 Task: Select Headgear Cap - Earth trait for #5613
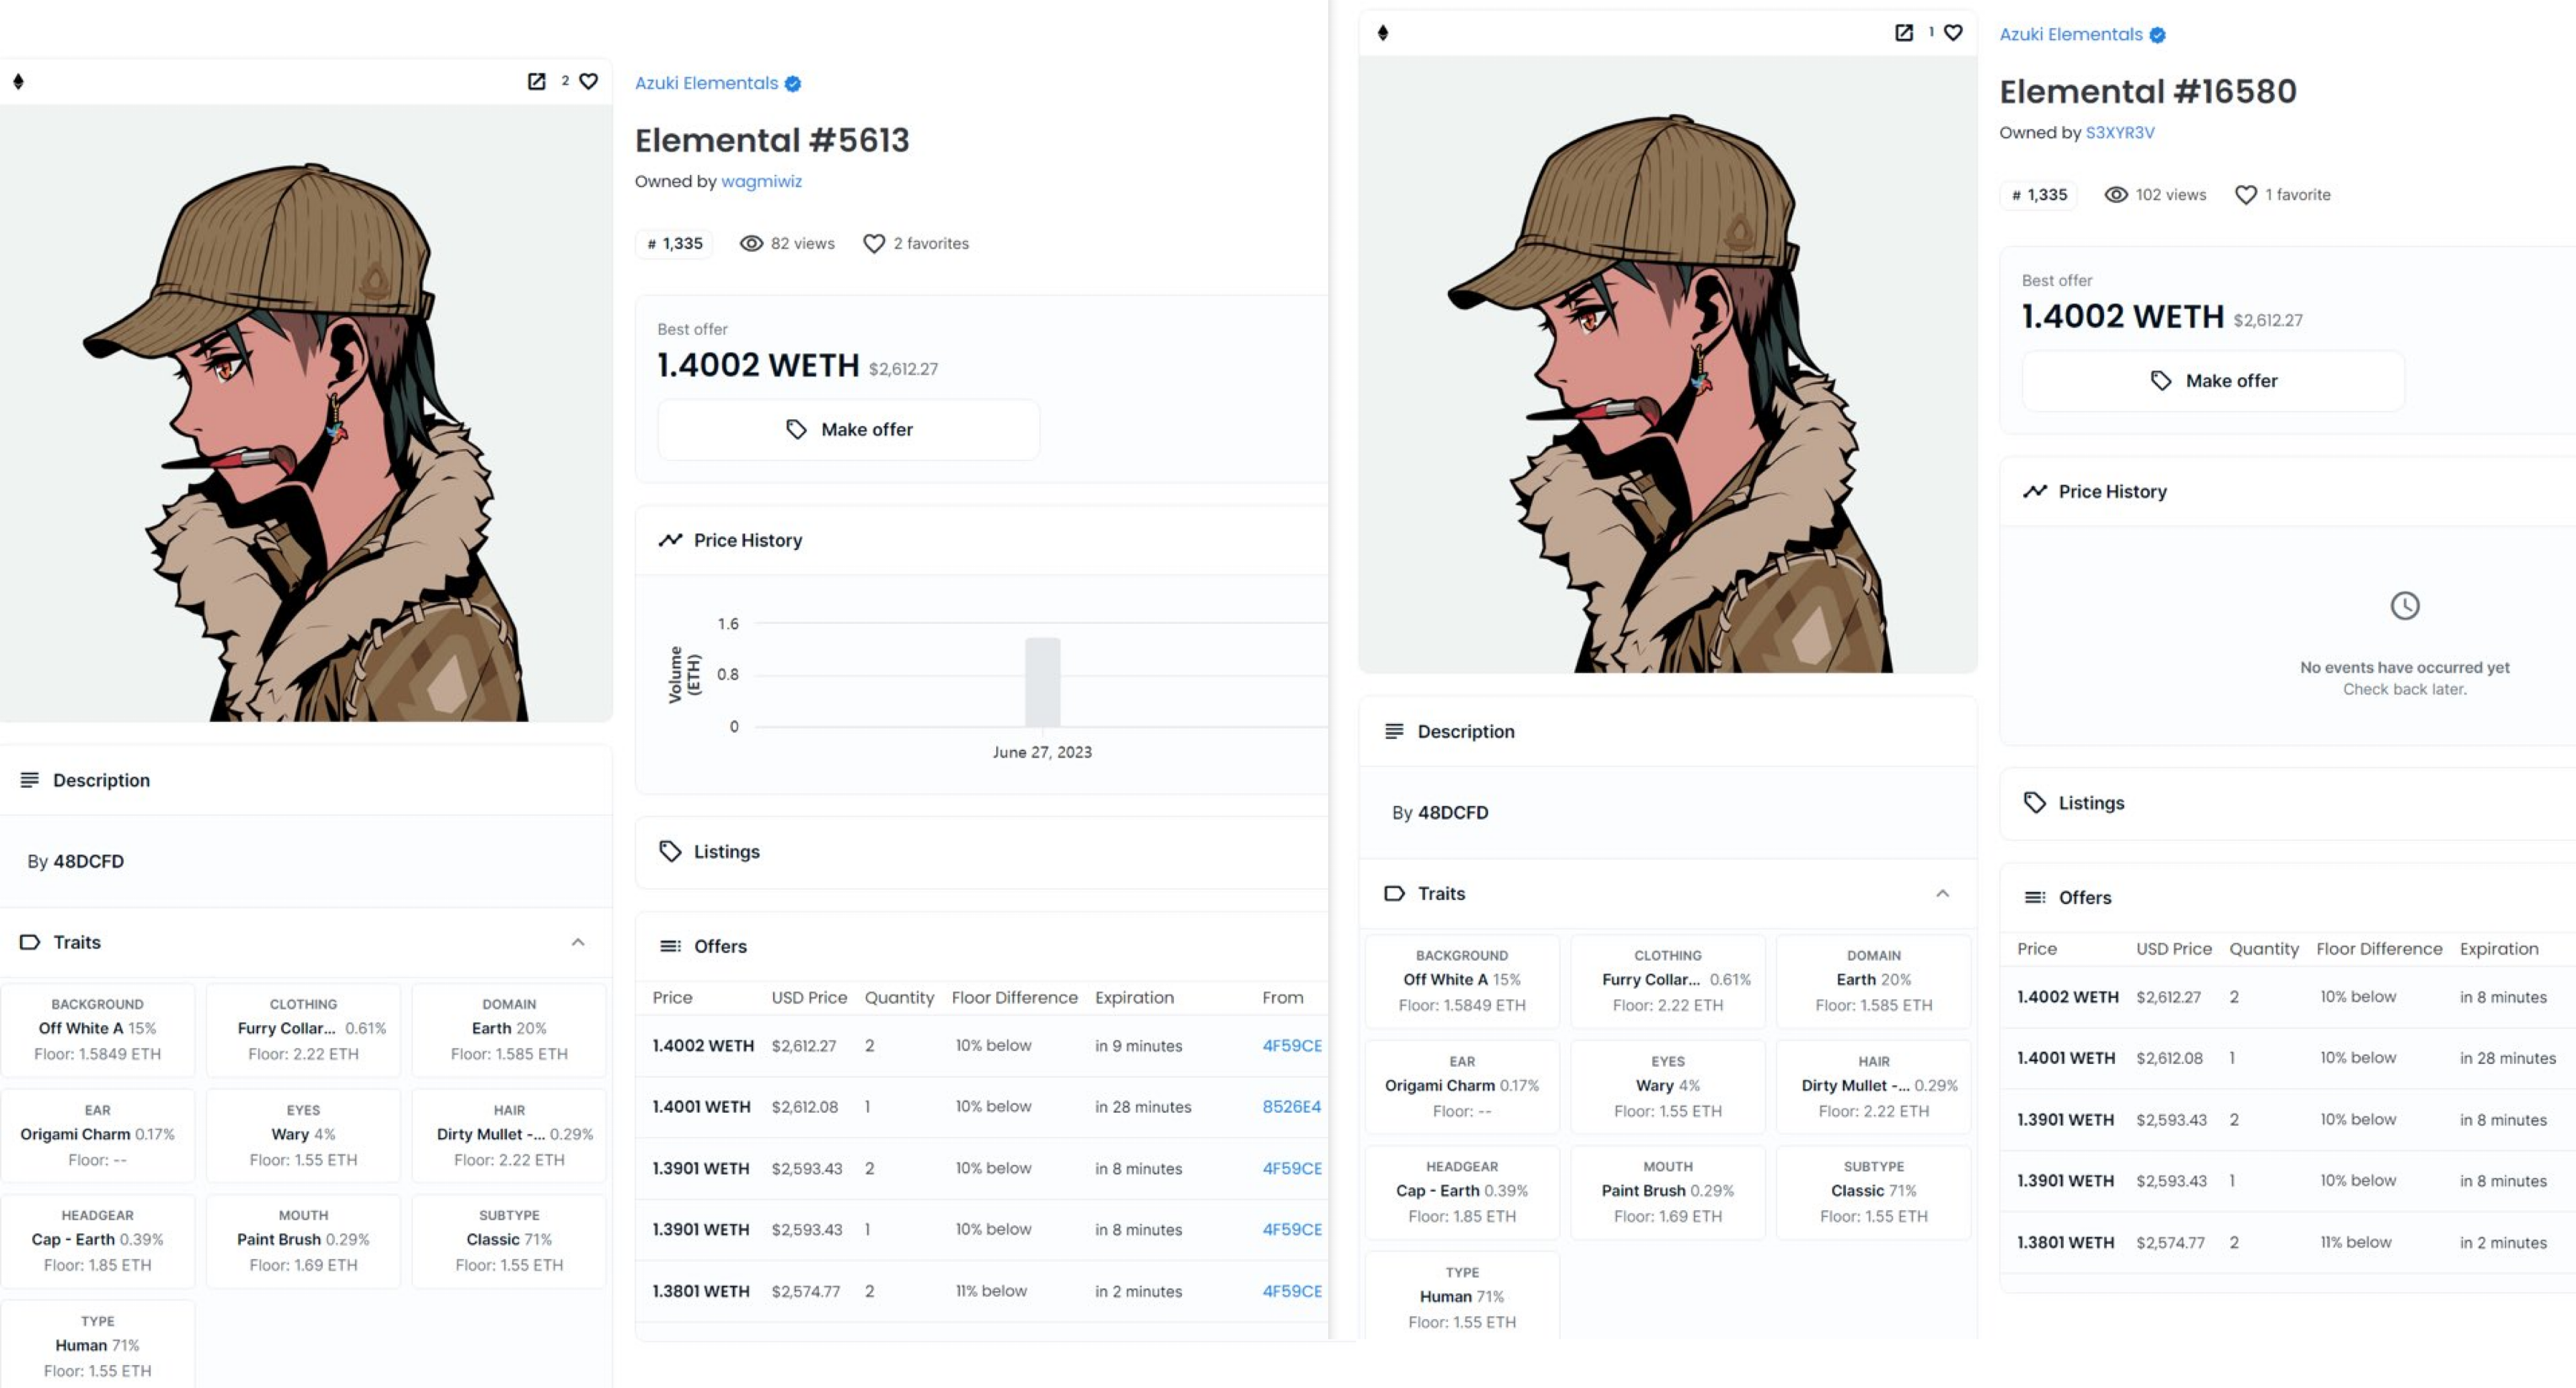(x=98, y=1241)
